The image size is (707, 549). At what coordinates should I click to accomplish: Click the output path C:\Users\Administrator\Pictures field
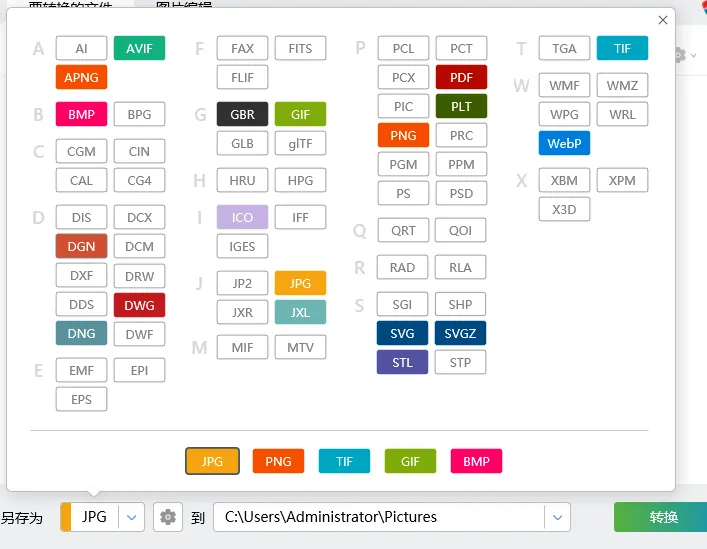(x=380, y=517)
